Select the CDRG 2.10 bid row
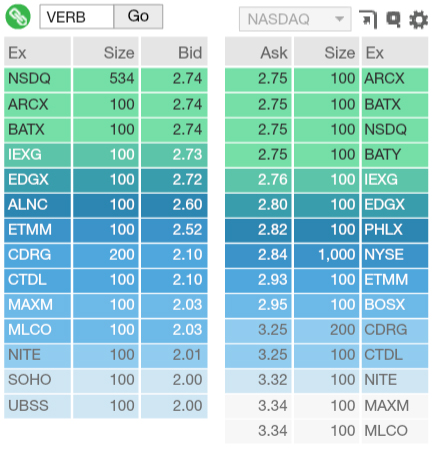The height and width of the screenshot is (456, 433). point(106,255)
